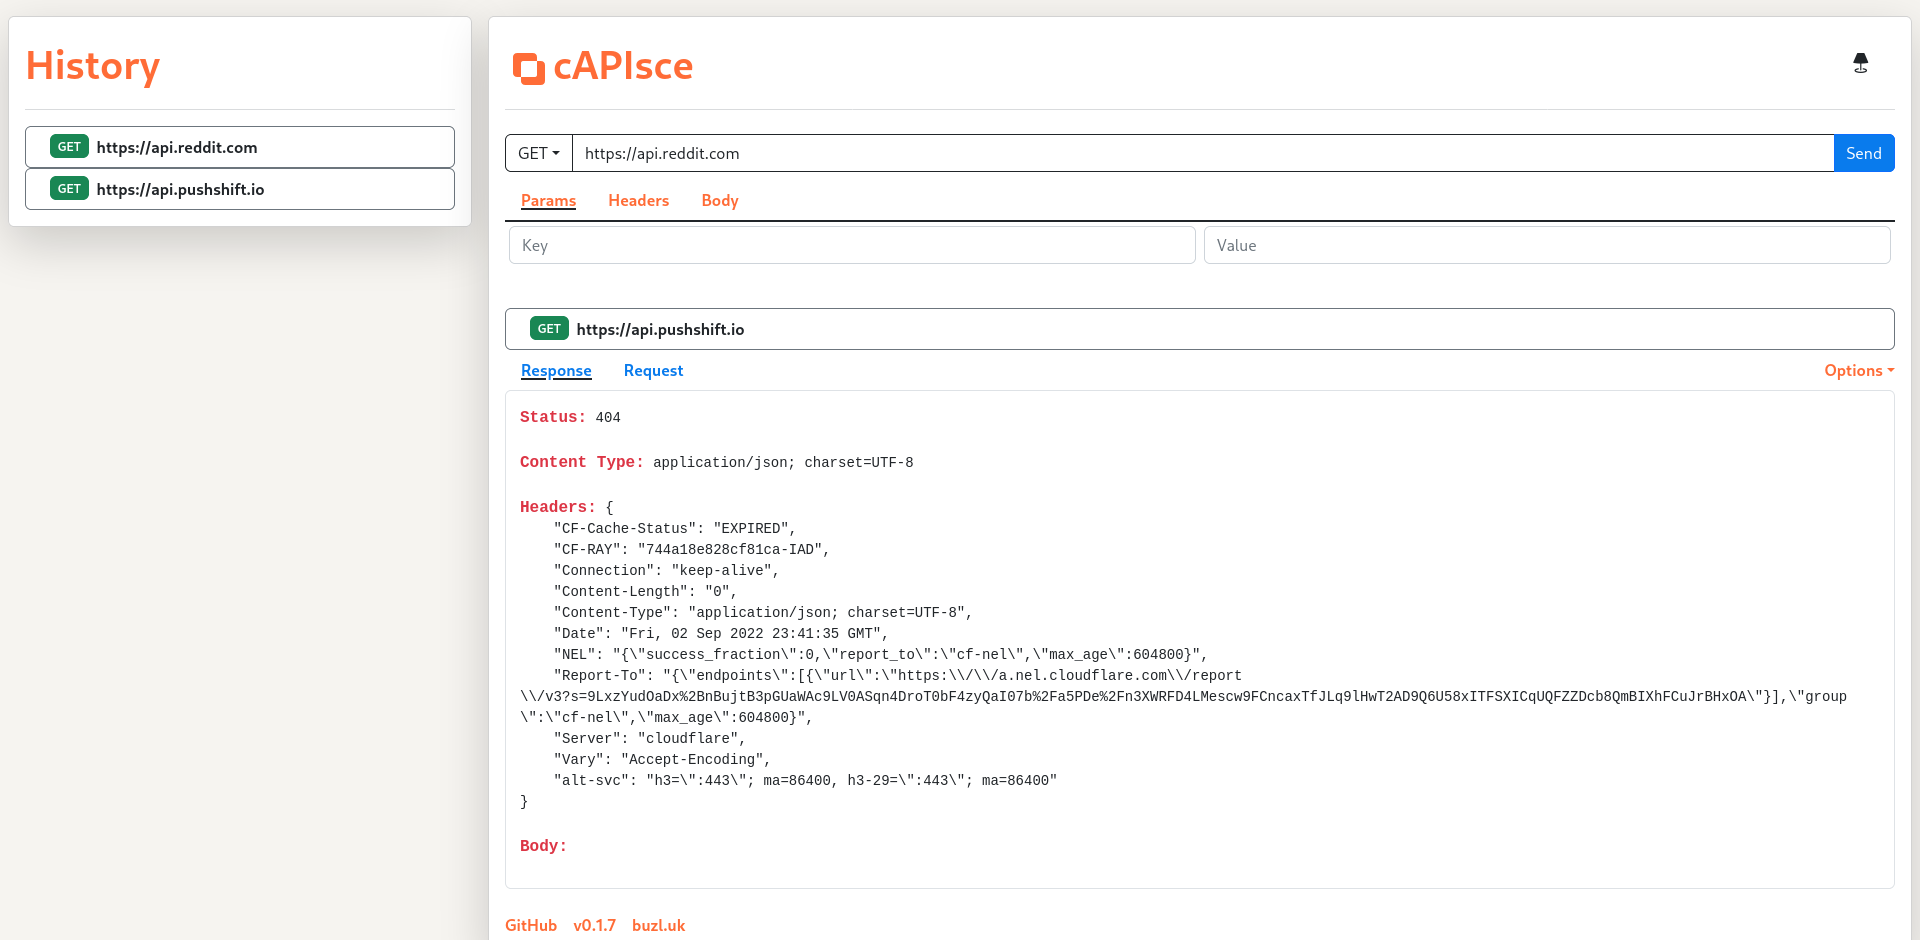Click the cAPIsce logo icon

click(528, 67)
